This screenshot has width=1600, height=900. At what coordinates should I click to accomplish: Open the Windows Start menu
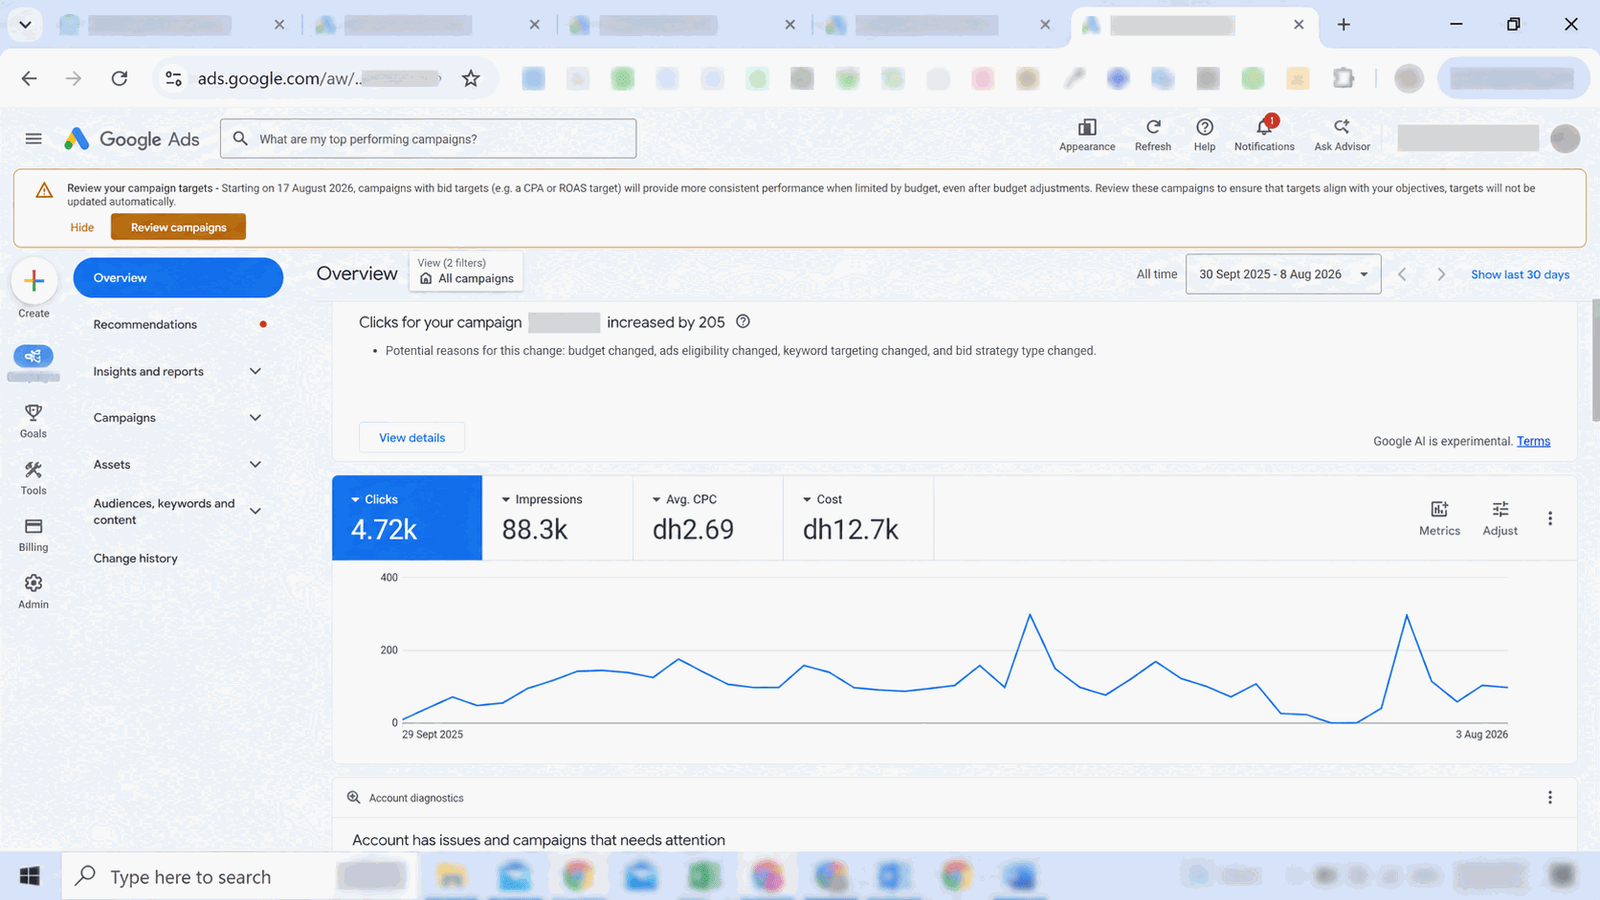point(30,877)
